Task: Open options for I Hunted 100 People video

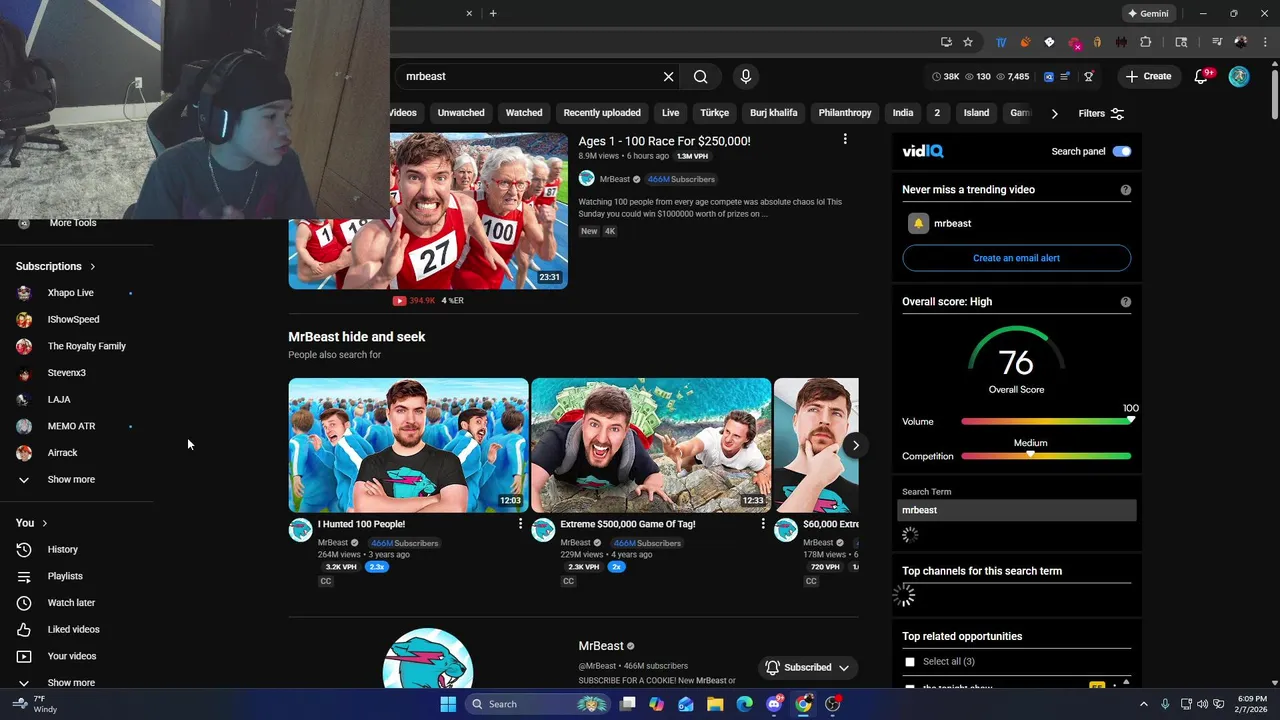Action: tap(520, 524)
